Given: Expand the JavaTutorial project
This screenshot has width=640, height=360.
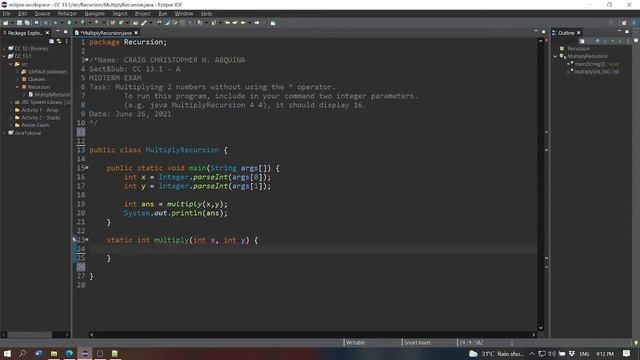Looking at the screenshot, I should click(4, 133).
